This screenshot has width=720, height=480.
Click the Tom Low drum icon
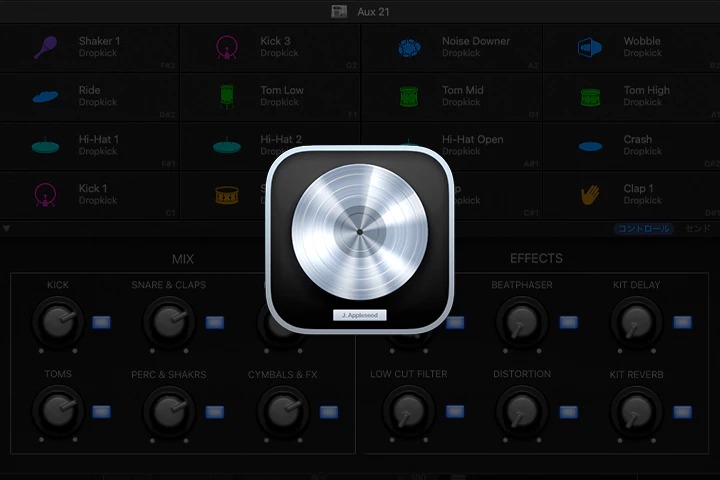(227, 96)
